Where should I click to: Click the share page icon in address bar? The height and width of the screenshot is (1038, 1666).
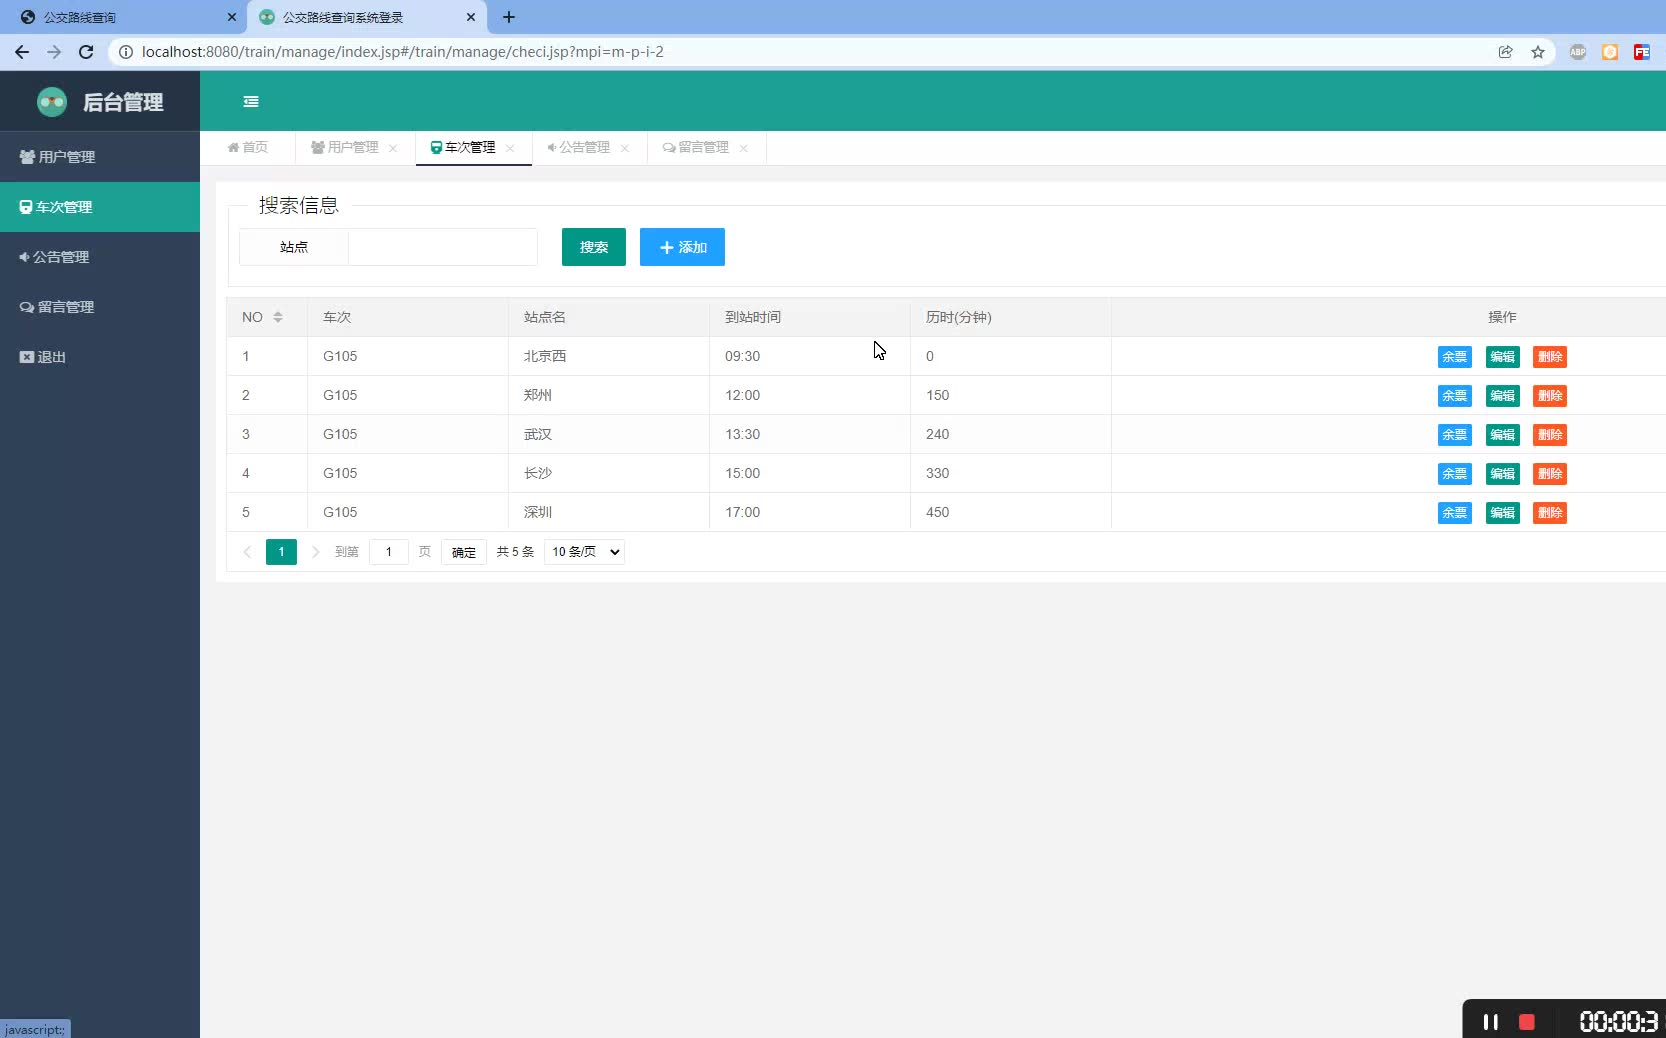point(1505,52)
